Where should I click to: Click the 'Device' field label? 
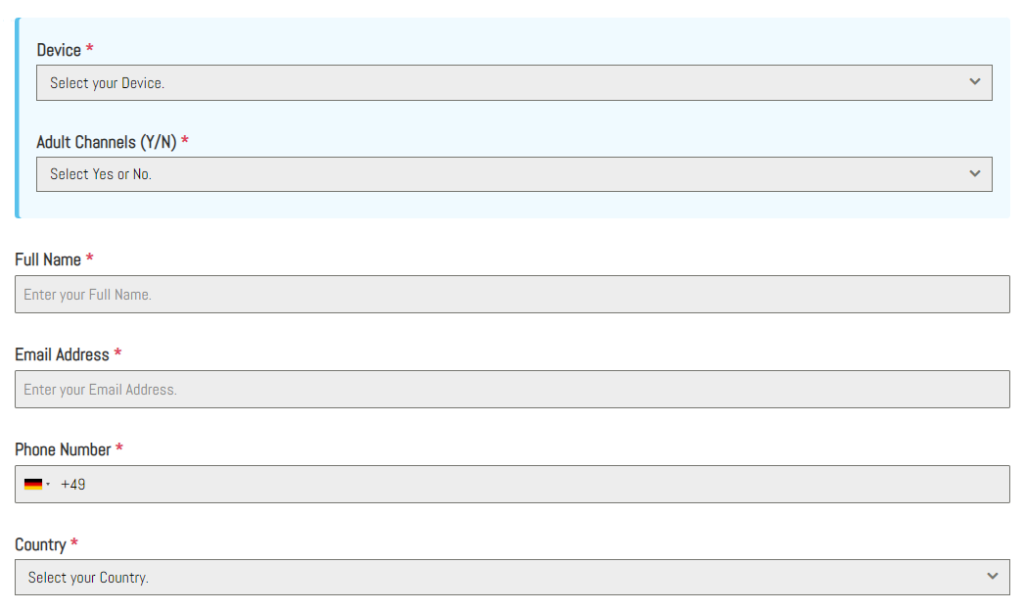click(x=59, y=50)
